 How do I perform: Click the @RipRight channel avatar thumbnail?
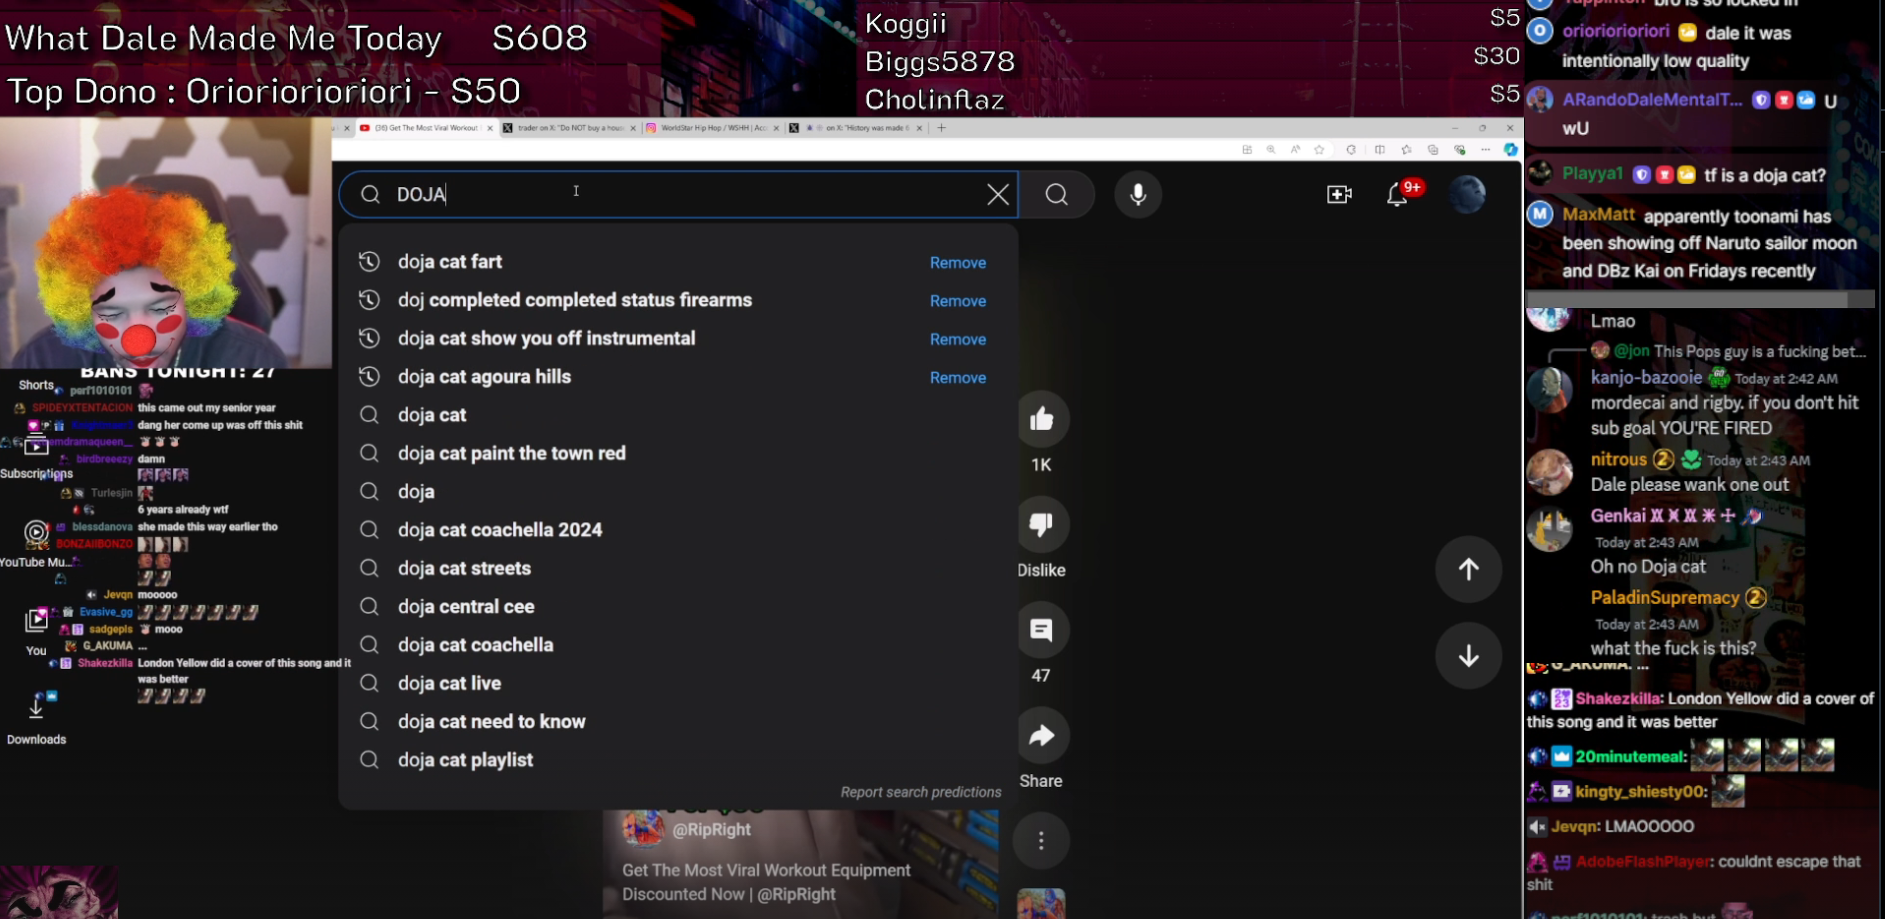pos(643,829)
